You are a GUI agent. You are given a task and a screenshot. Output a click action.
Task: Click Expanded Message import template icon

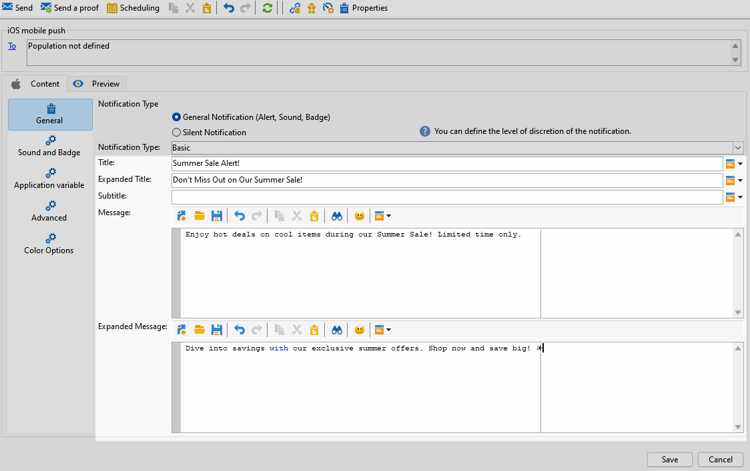point(181,330)
